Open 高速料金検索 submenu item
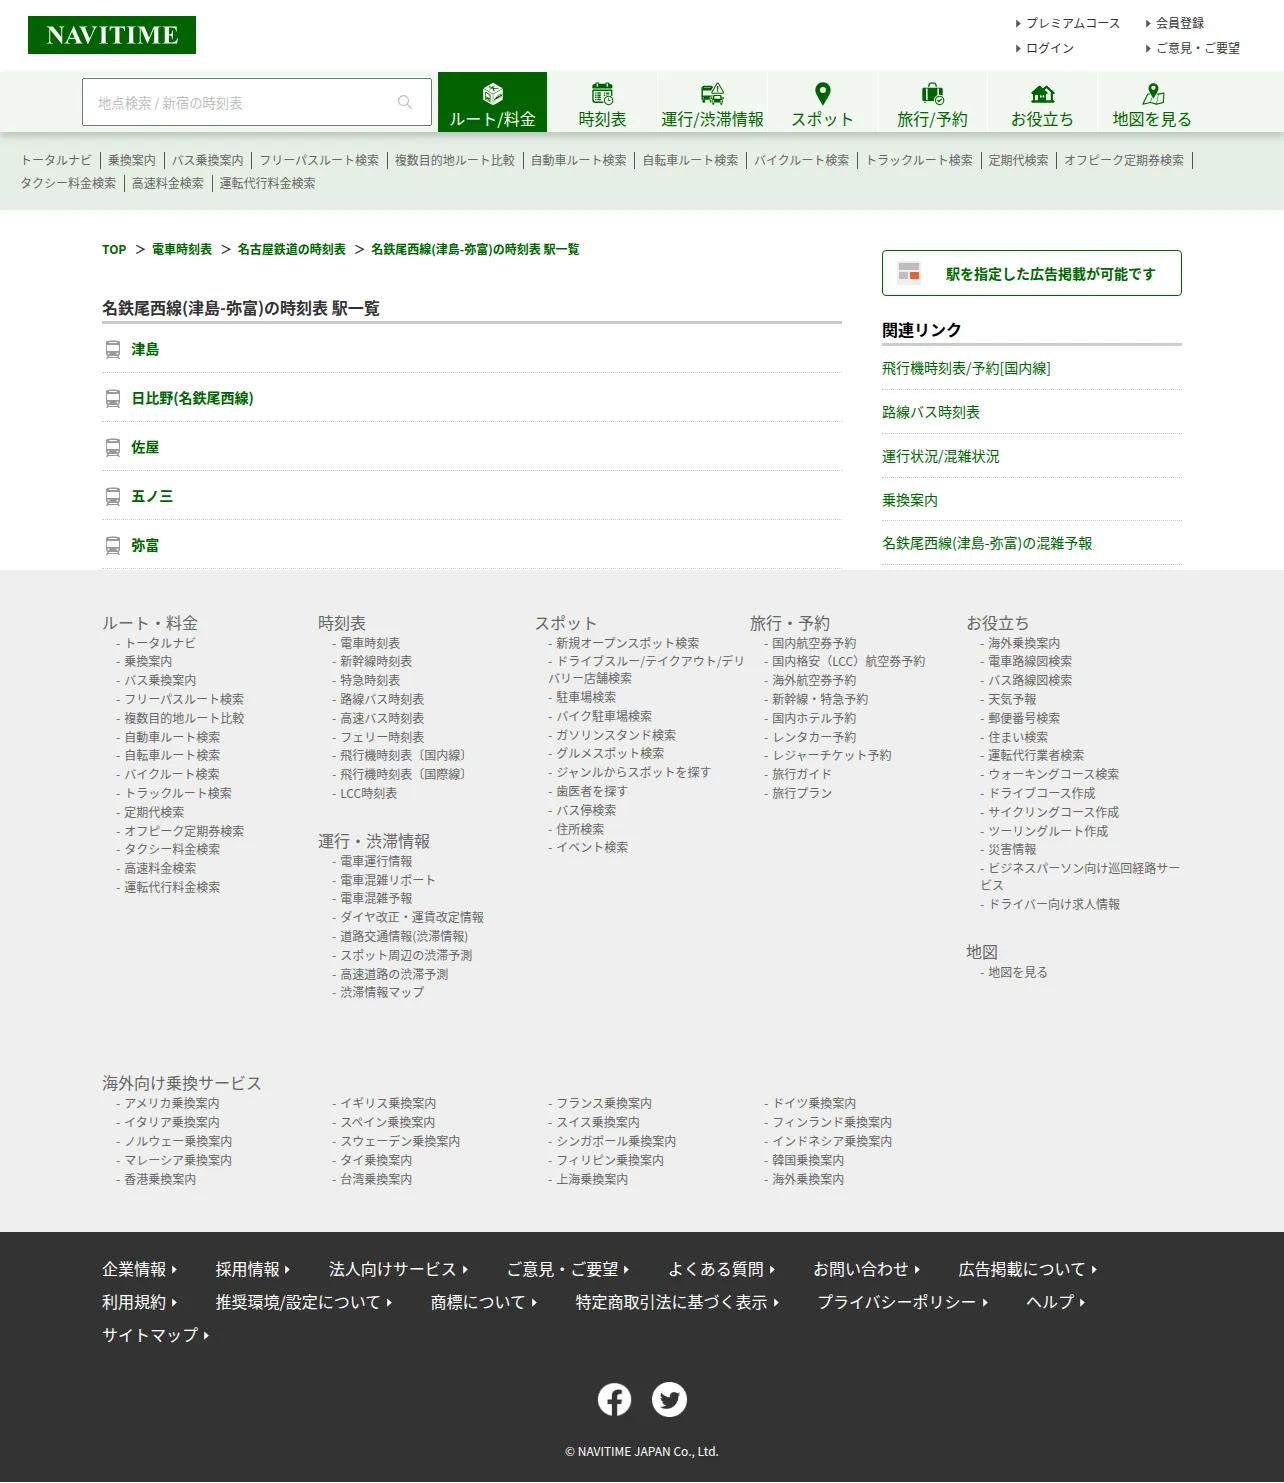The width and height of the screenshot is (1284, 1483). pos(168,183)
